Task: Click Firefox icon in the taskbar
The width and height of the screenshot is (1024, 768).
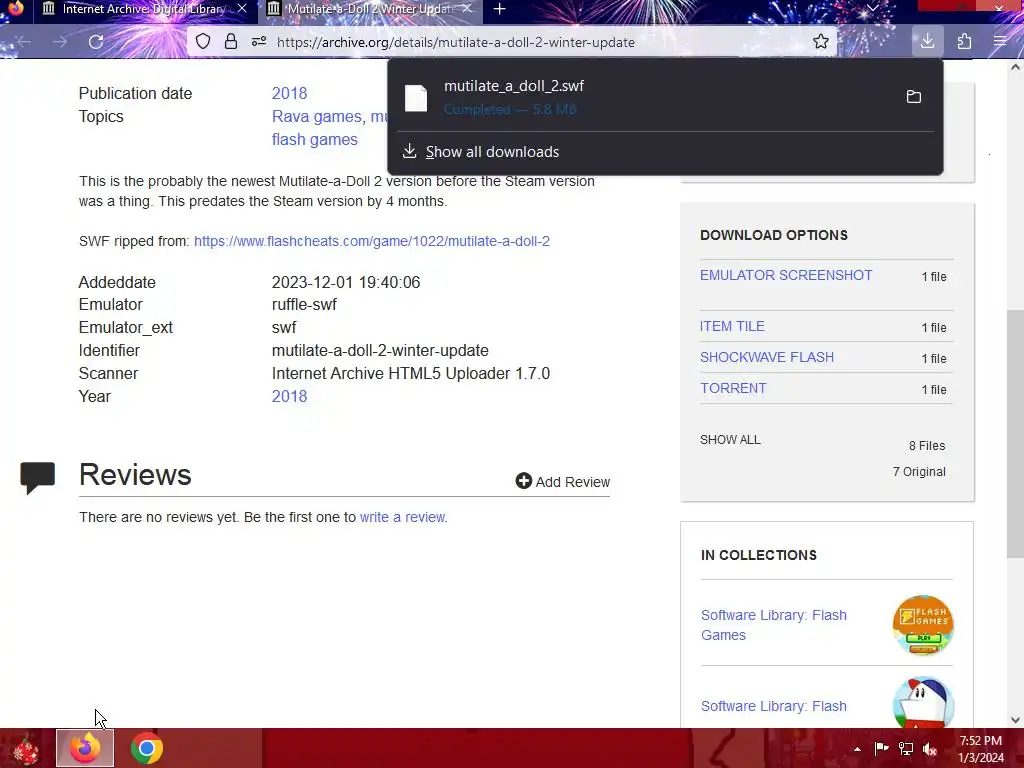Action: click(85, 748)
